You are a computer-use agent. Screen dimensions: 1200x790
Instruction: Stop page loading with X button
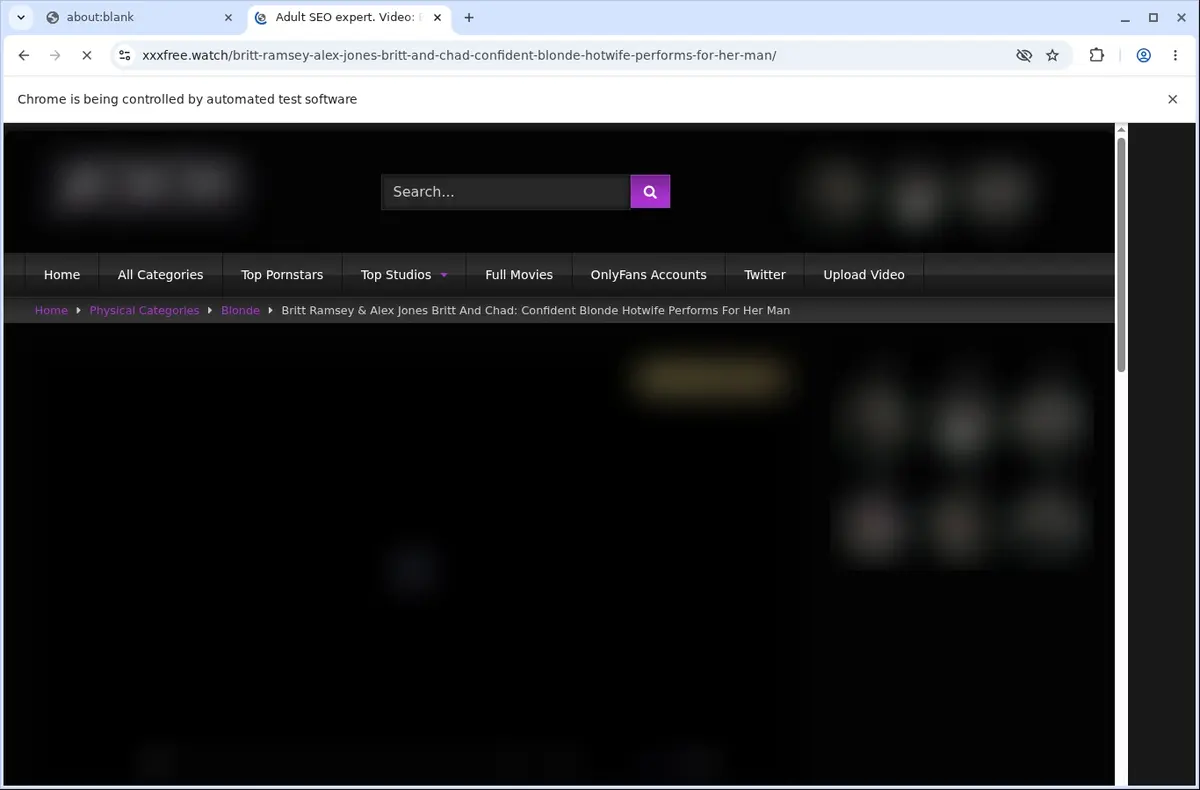[87, 56]
